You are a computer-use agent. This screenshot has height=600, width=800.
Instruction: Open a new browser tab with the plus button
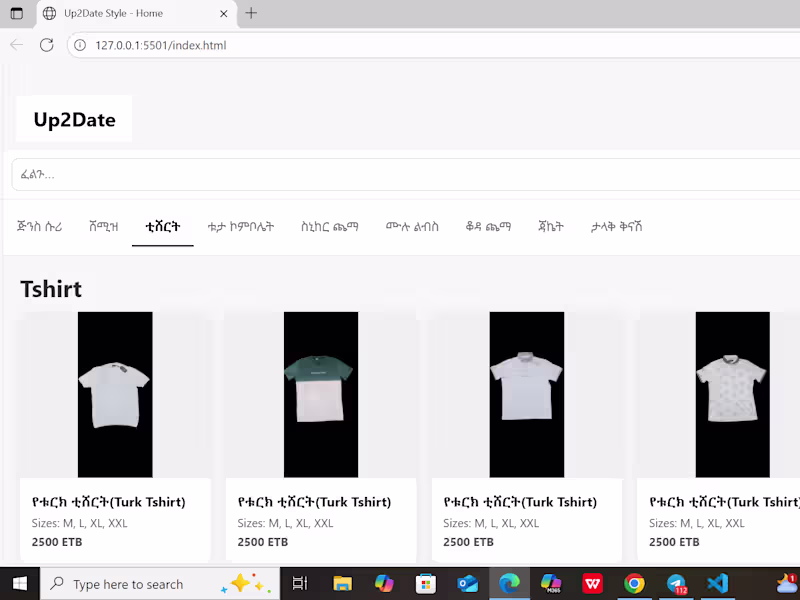tap(250, 14)
